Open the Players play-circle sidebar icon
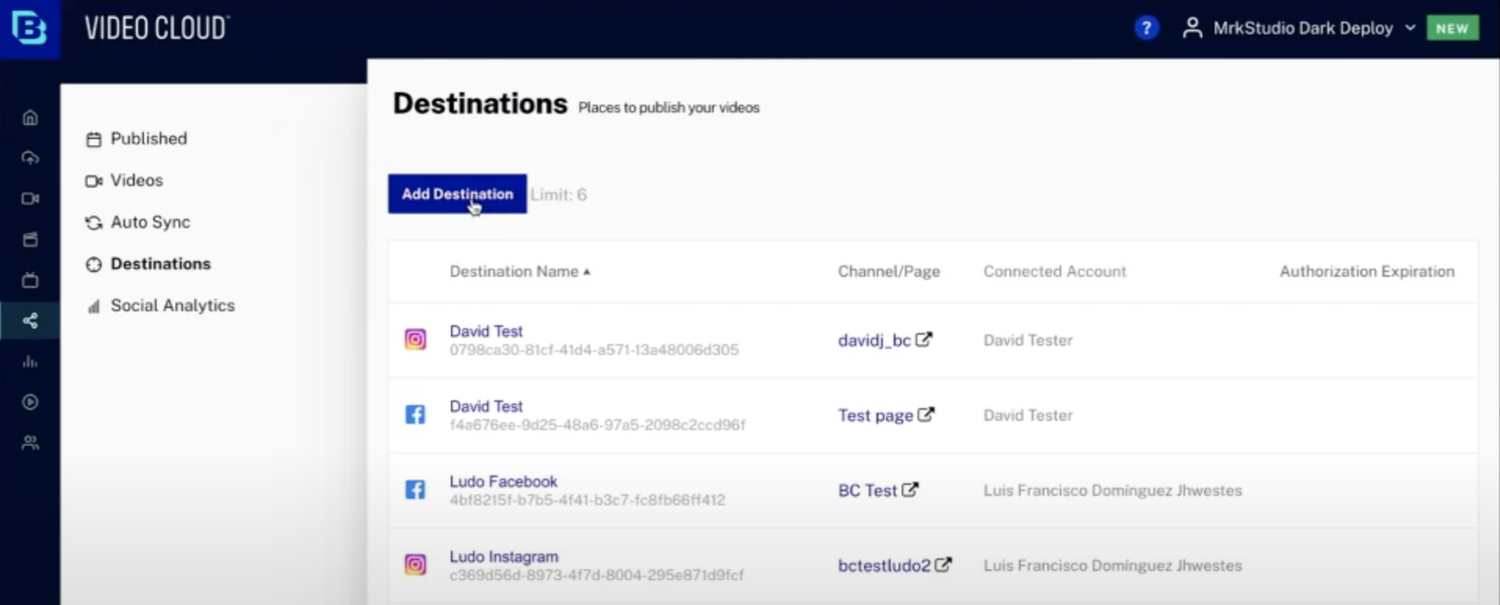The height and width of the screenshot is (605, 1500). [30, 402]
